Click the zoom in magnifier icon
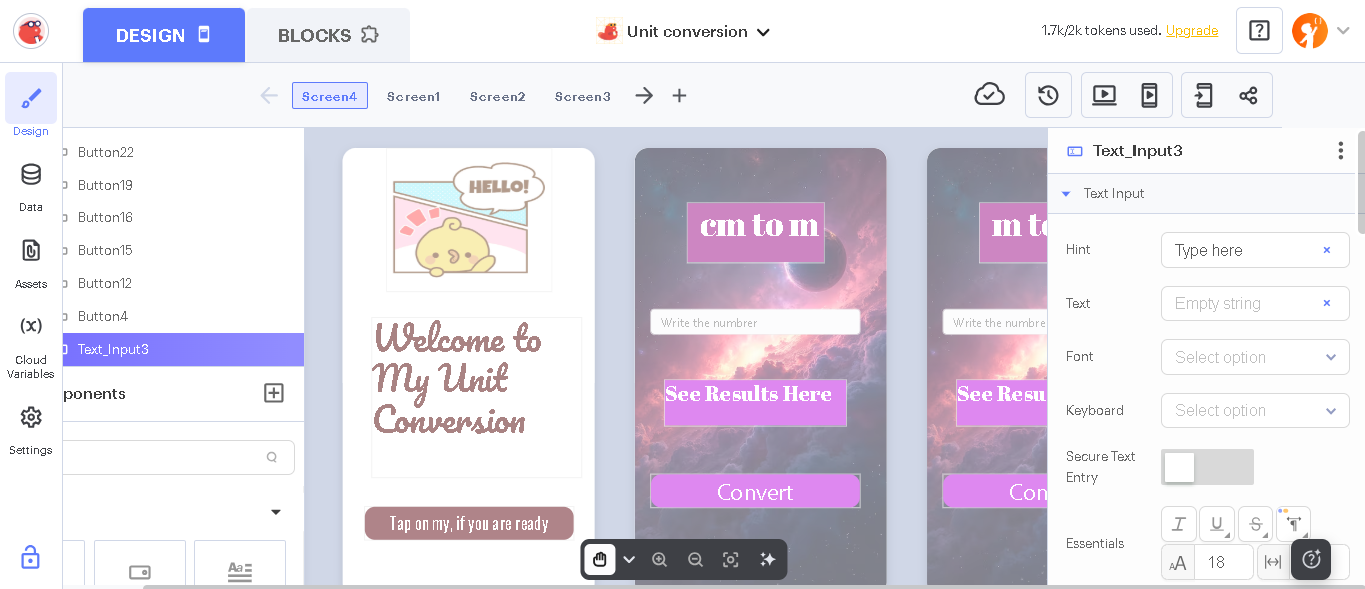Screen dimensions: 1365x589 [659, 560]
